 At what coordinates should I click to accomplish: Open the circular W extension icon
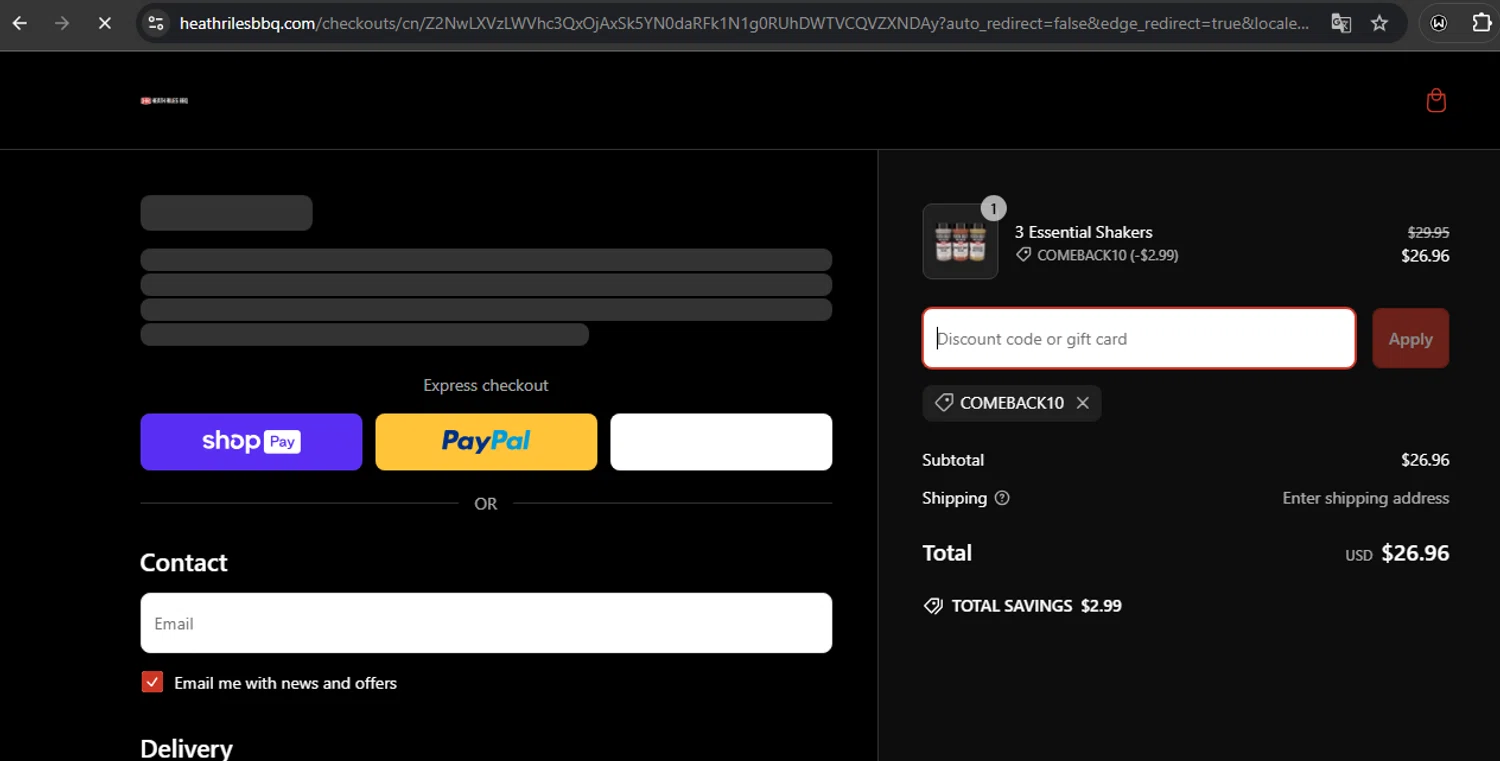coord(1439,23)
